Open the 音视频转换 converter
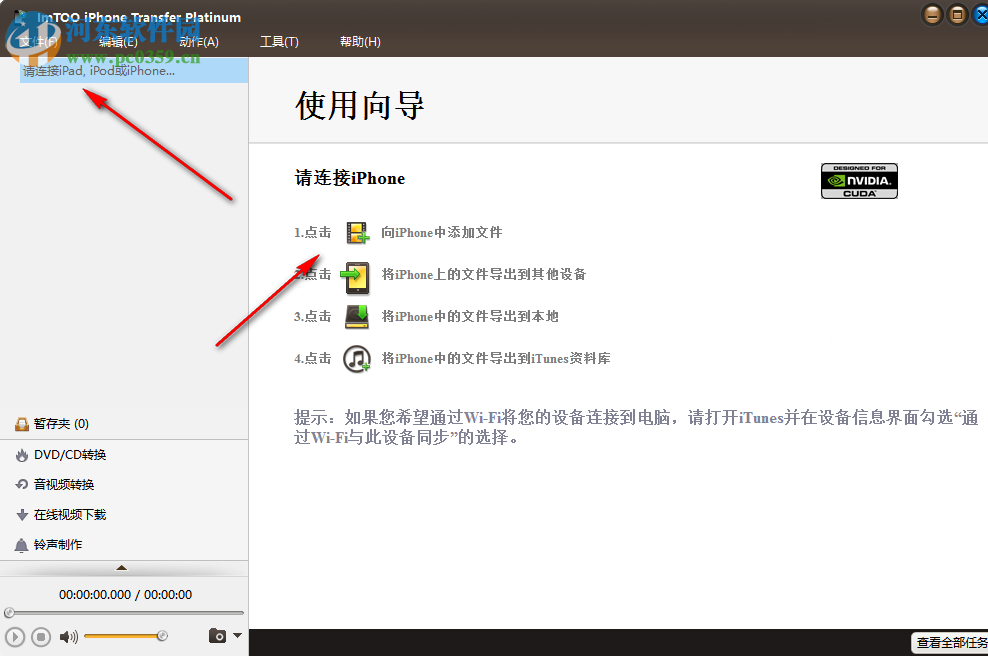Screen dimensions: 988x656 point(65,484)
